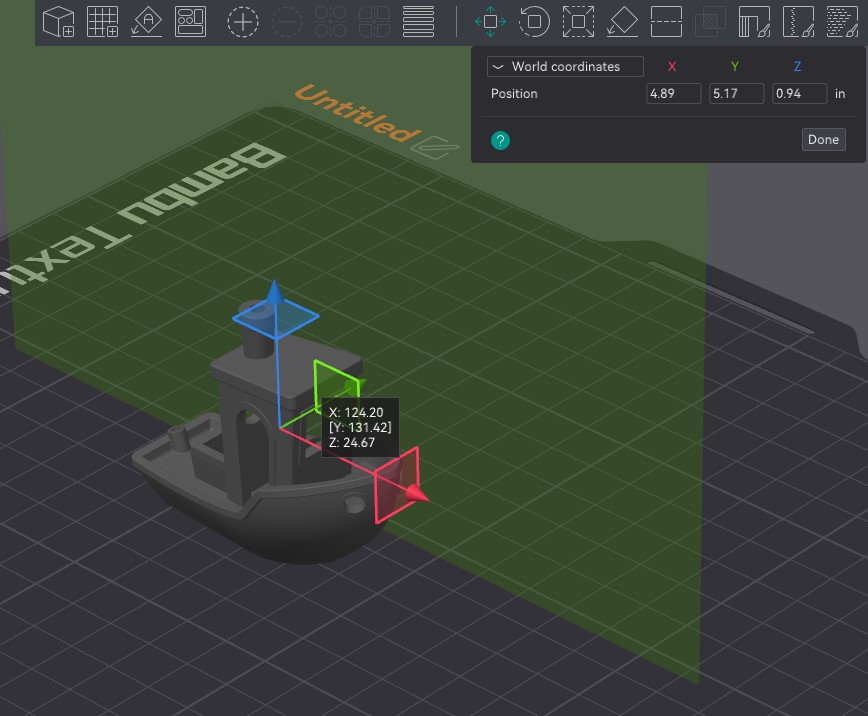Select the Move tool icon
This screenshot has width=868, height=716.
[x=490, y=22]
